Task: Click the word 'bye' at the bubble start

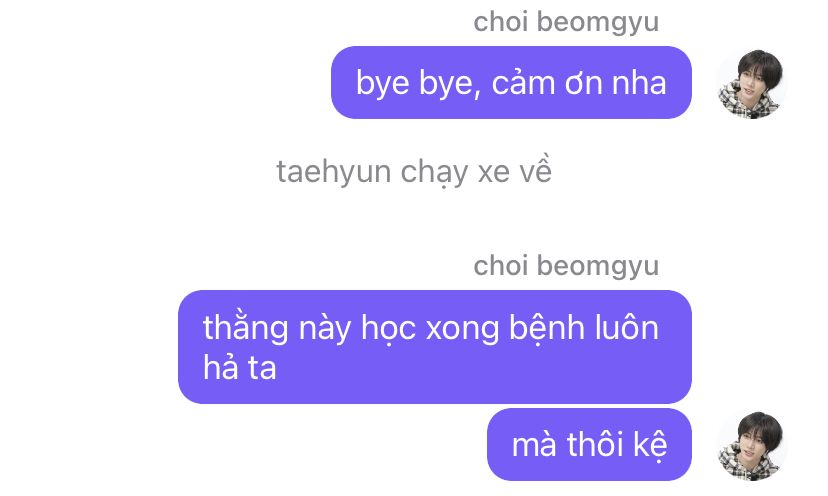Action: tap(382, 83)
